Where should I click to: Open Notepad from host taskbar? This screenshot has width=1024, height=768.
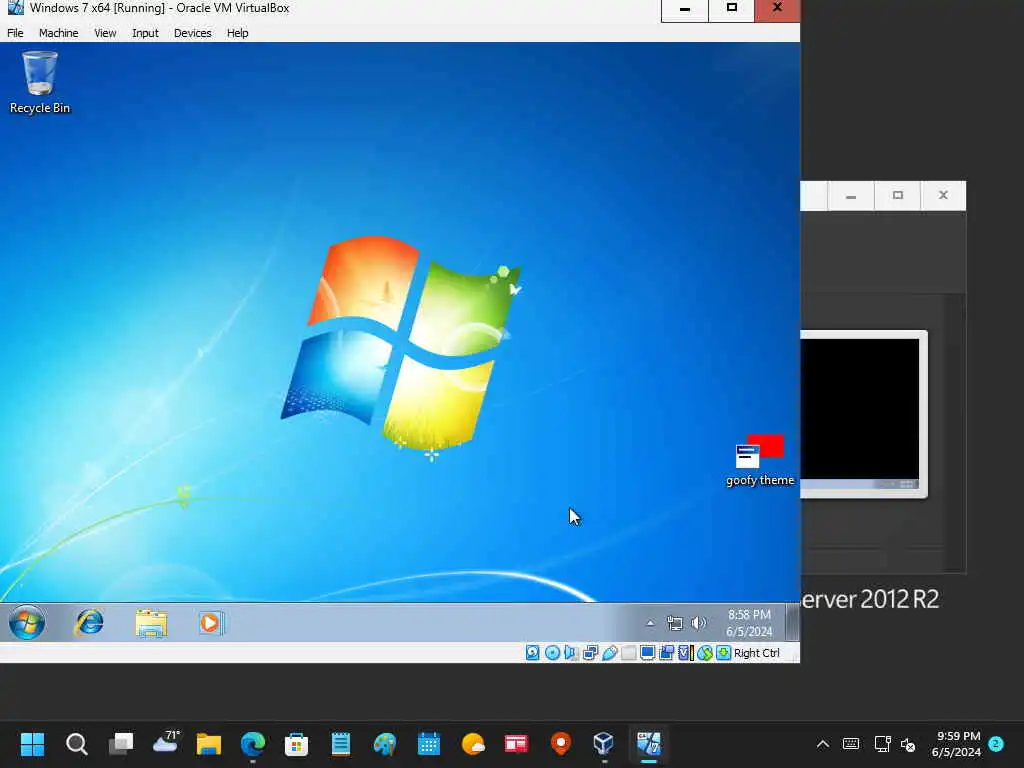(x=341, y=744)
